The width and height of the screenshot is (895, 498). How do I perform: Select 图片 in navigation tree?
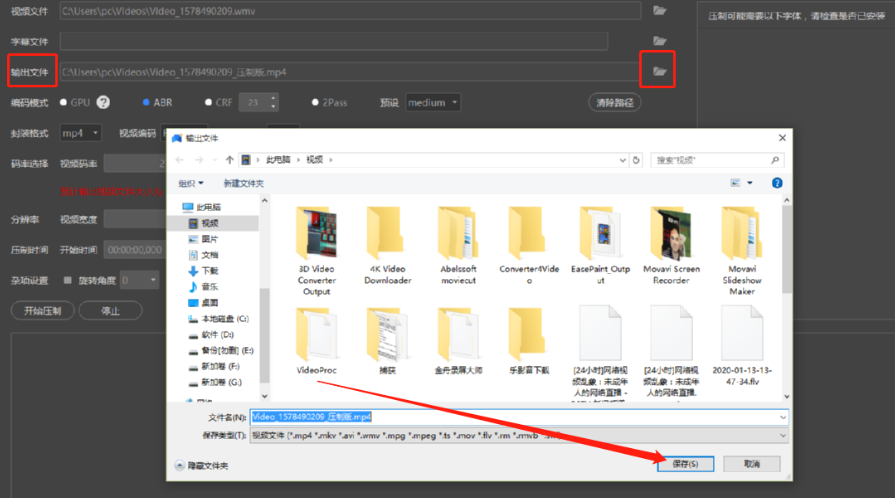click(x=203, y=239)
